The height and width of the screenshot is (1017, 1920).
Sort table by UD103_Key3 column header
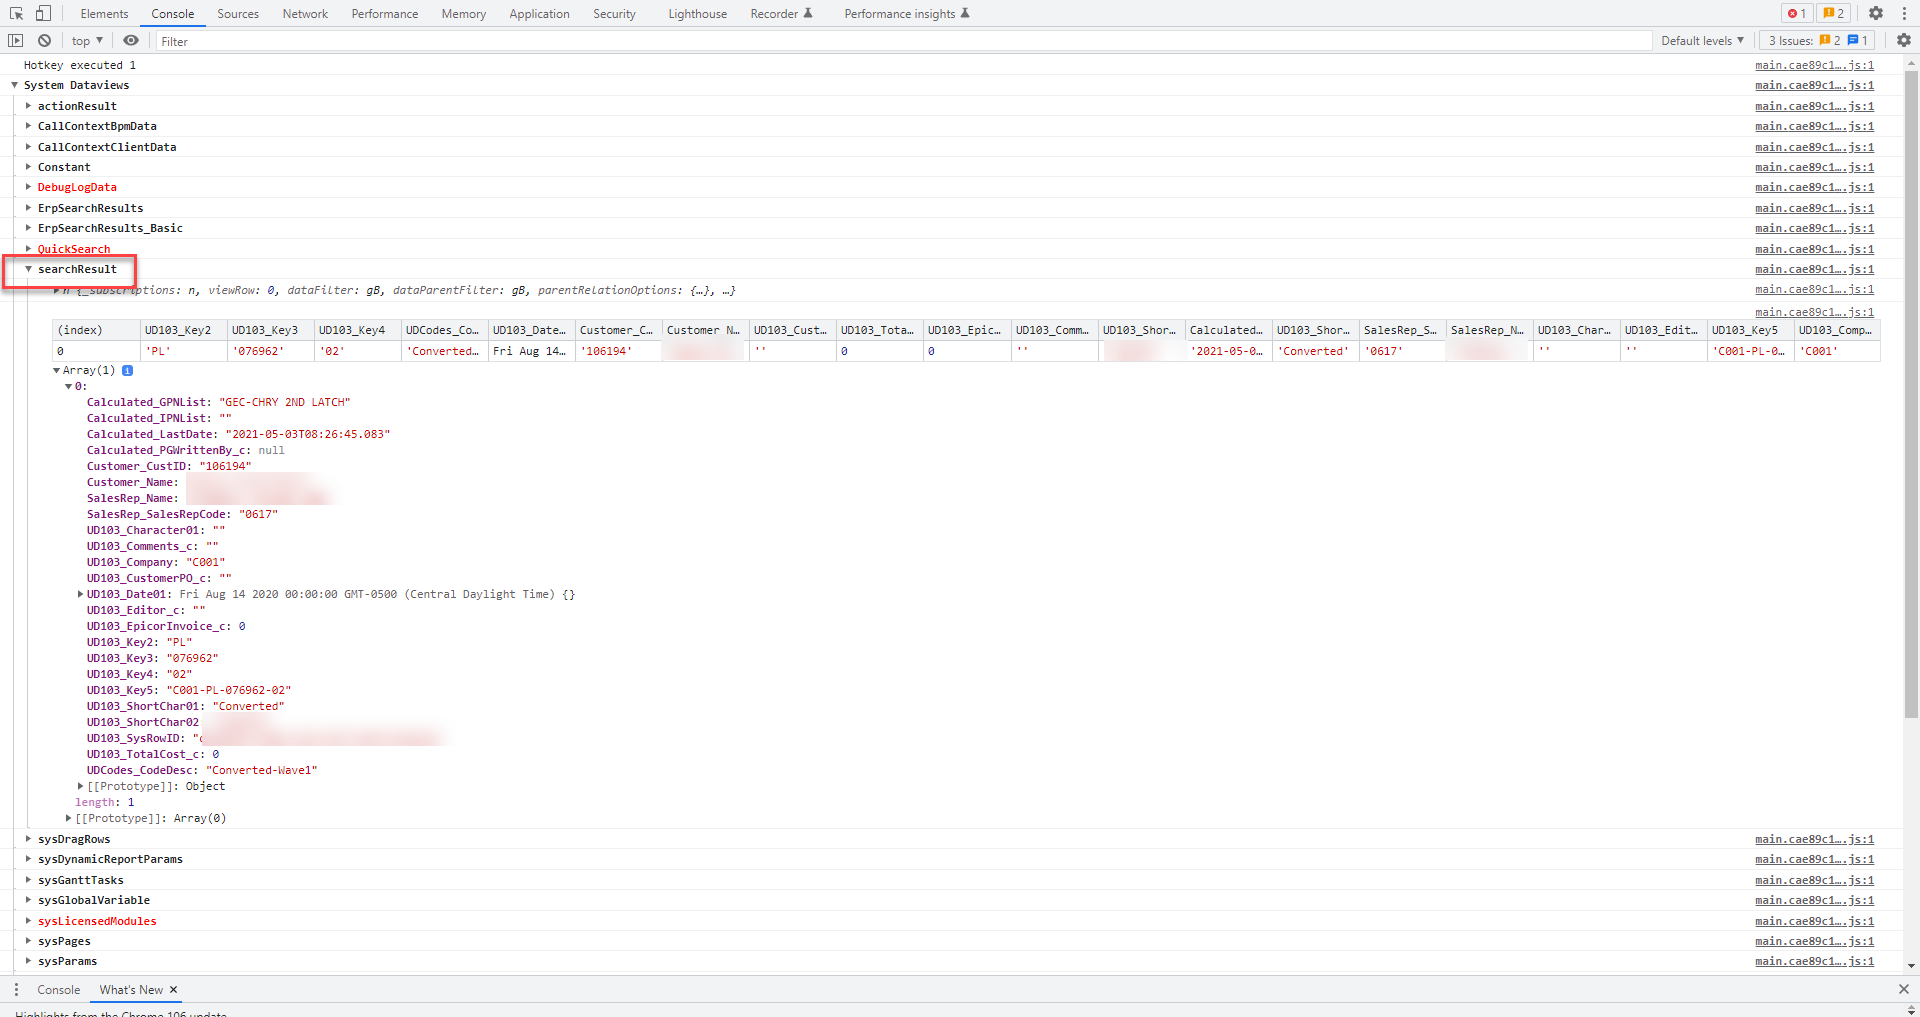click(270, 331)
